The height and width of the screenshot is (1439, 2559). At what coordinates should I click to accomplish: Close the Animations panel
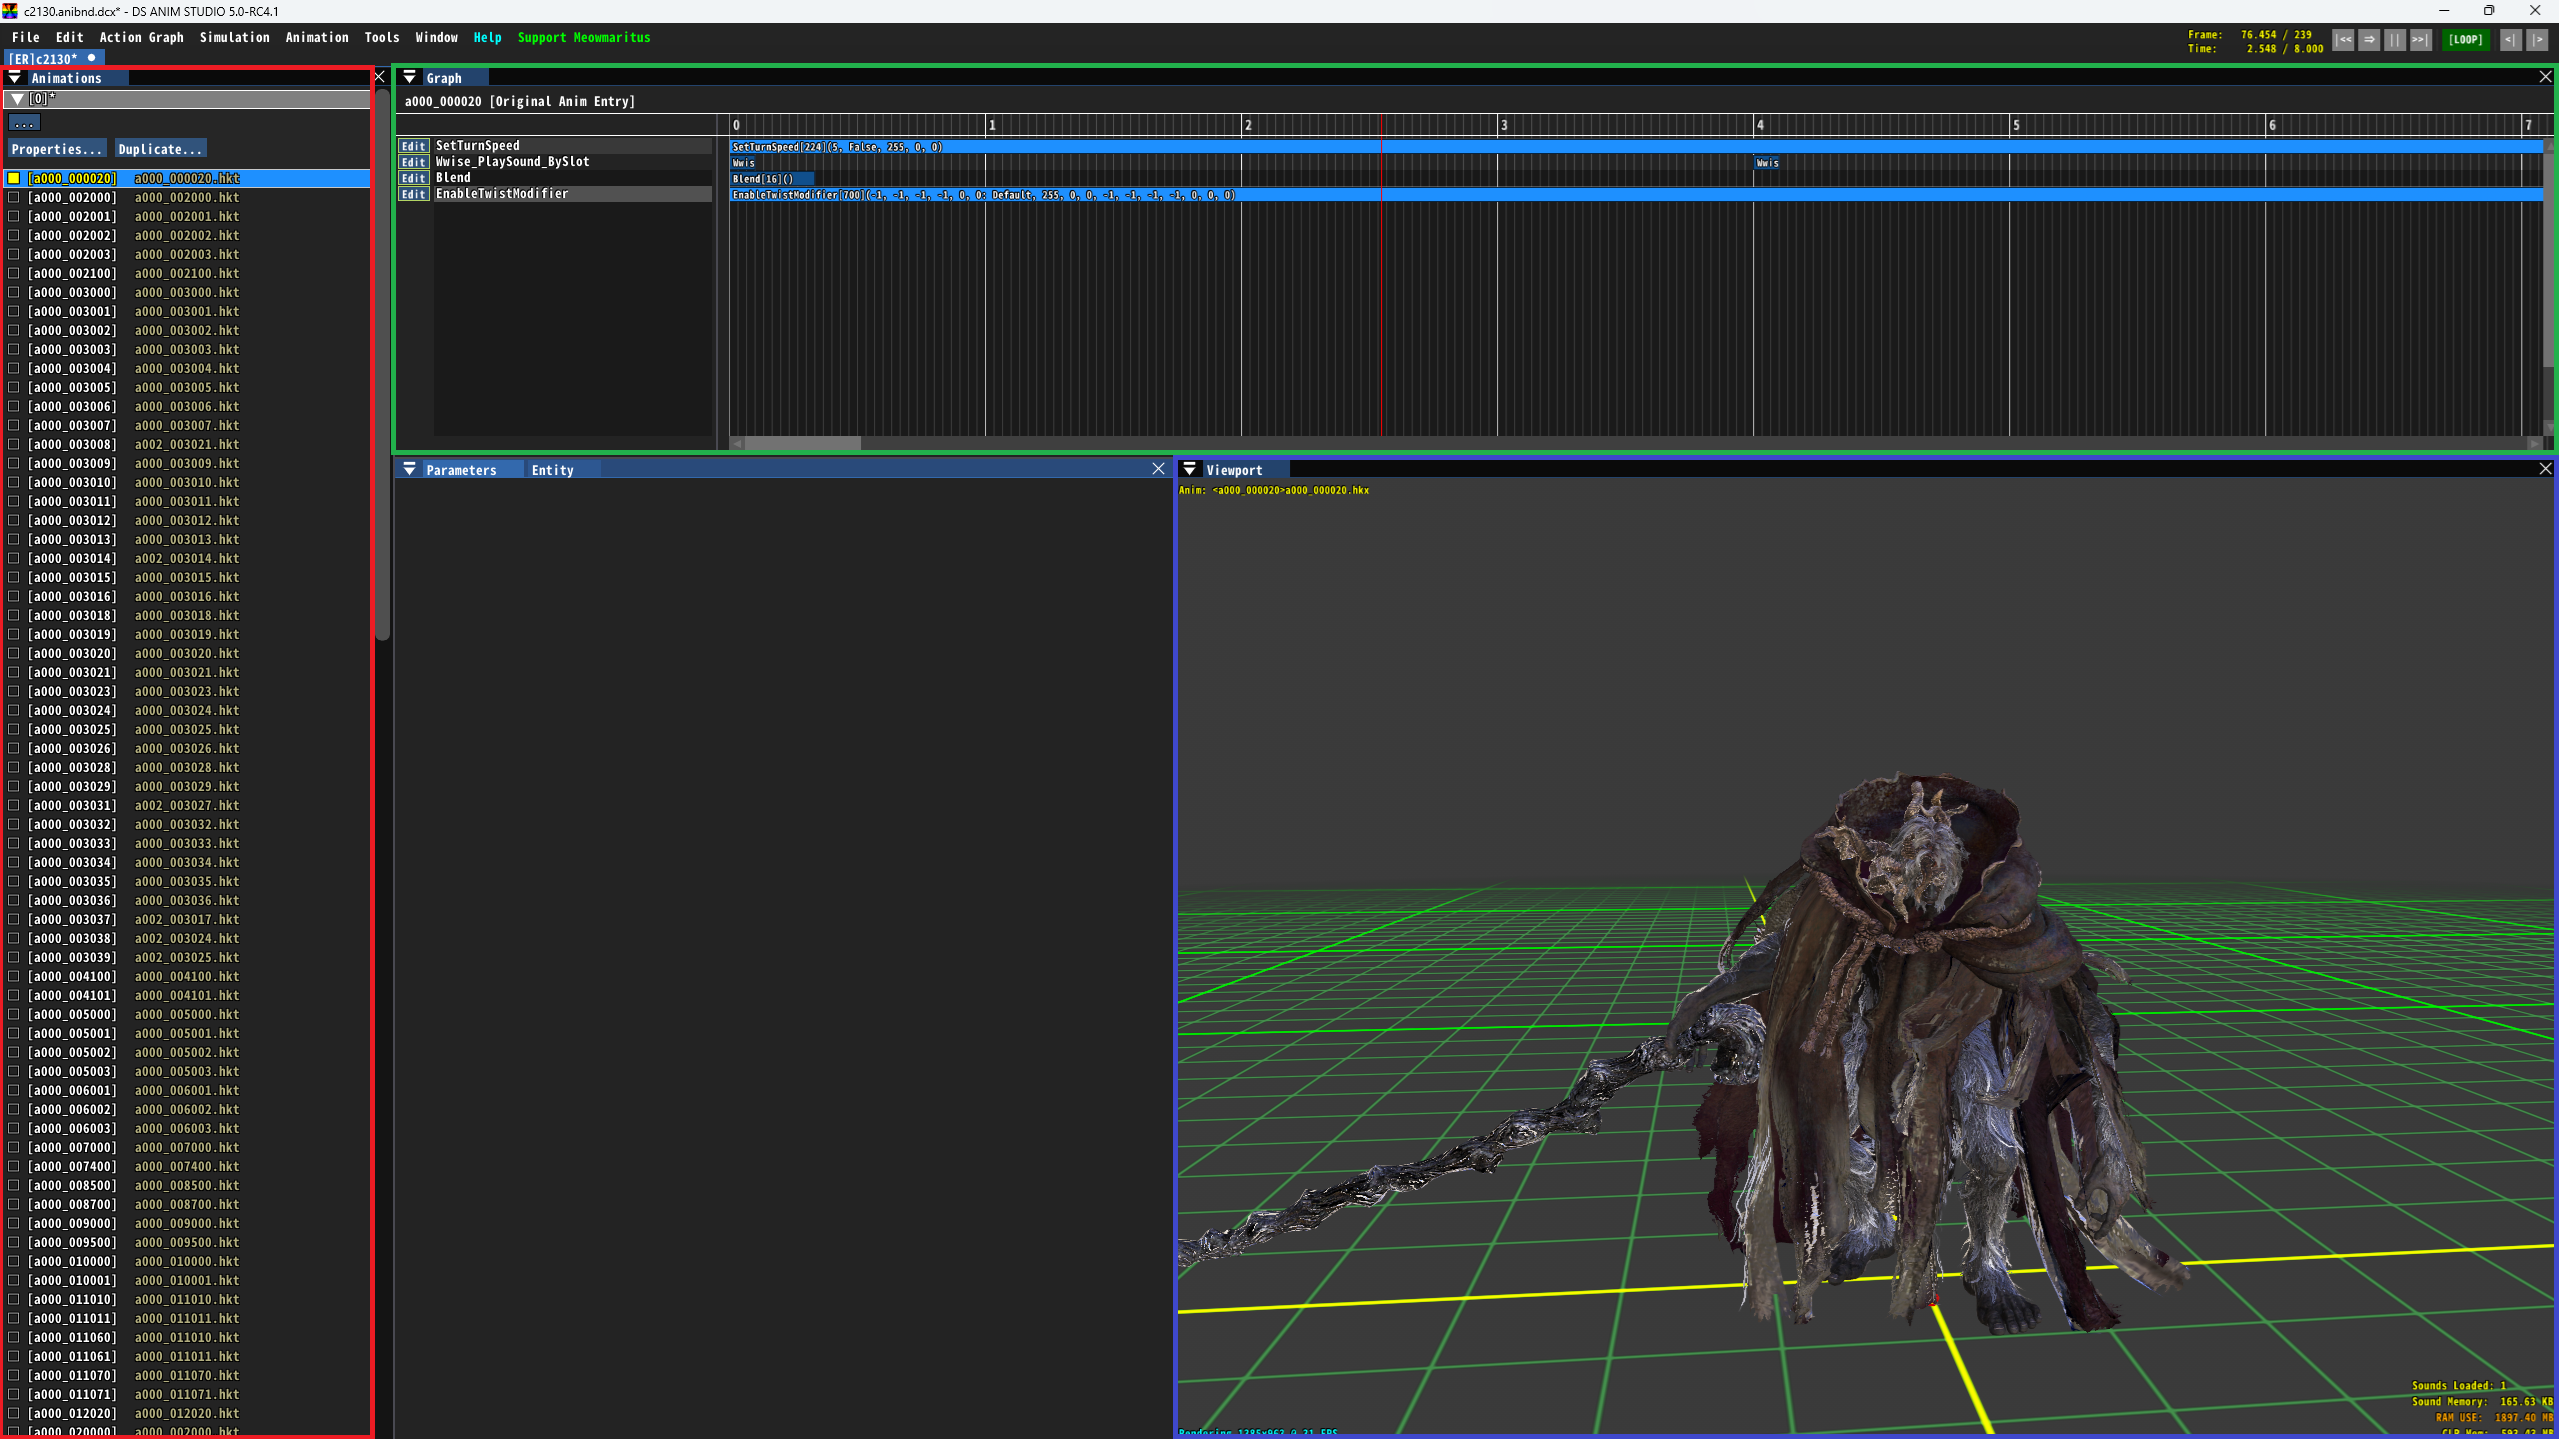pyautogui.click(x=380, y=77)
